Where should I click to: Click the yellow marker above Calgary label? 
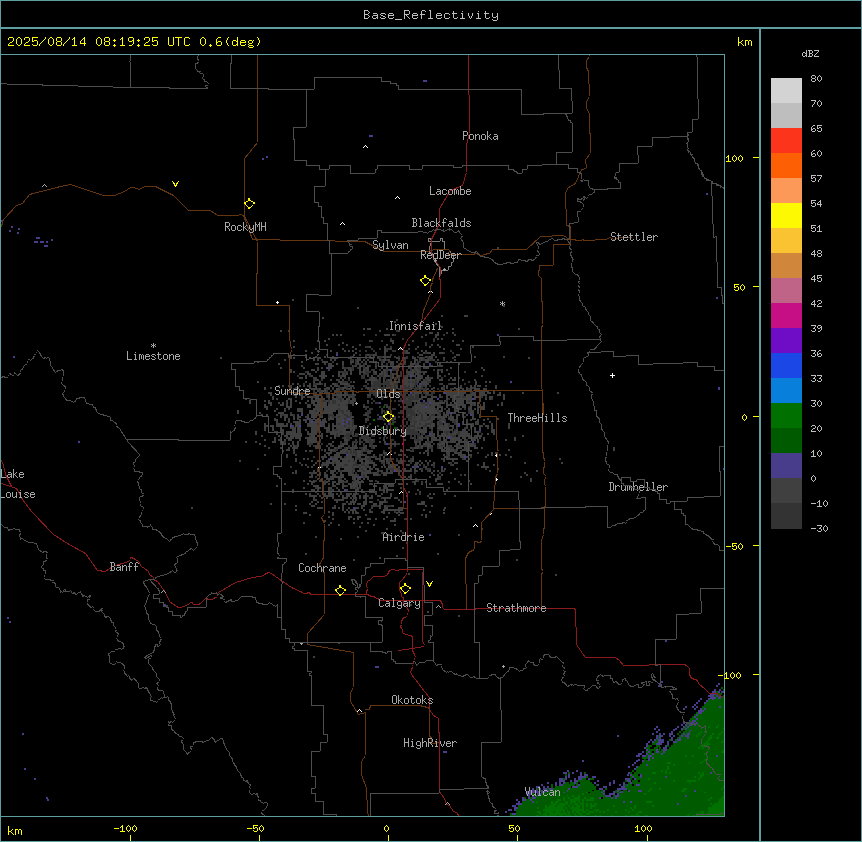405,589
